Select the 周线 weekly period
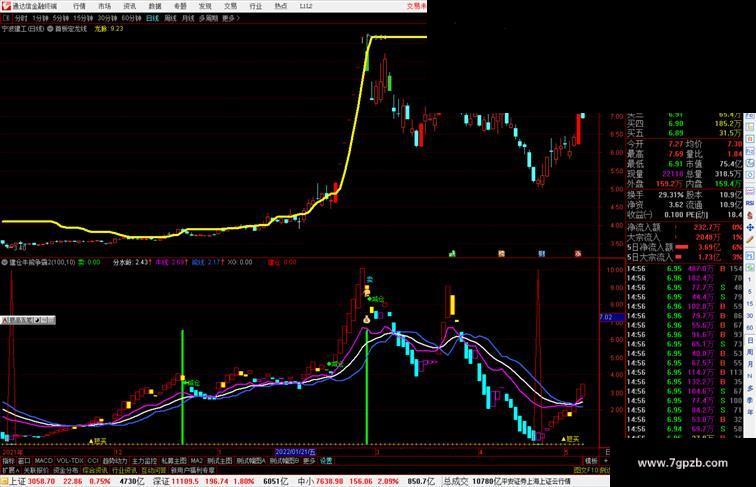756x487 pixels. (170, 18)
